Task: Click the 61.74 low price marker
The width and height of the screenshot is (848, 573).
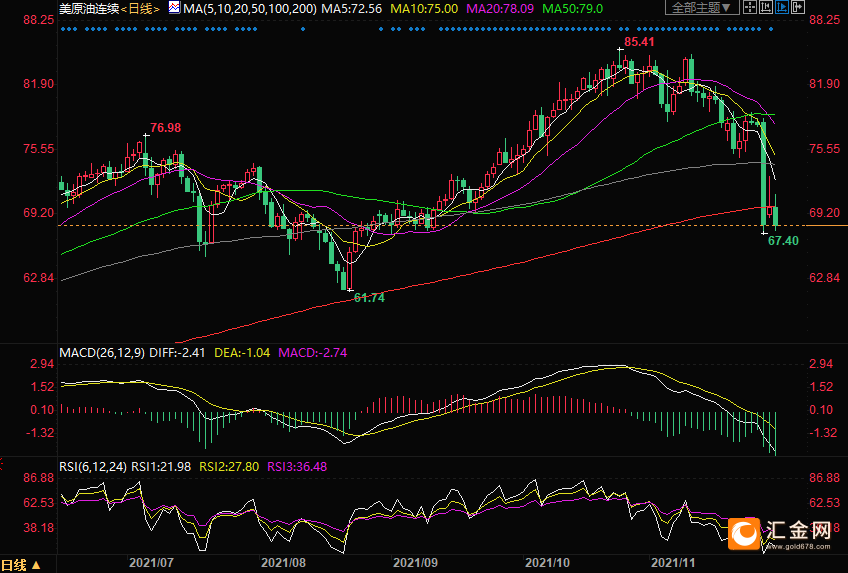Action: (x=369, y=297)
